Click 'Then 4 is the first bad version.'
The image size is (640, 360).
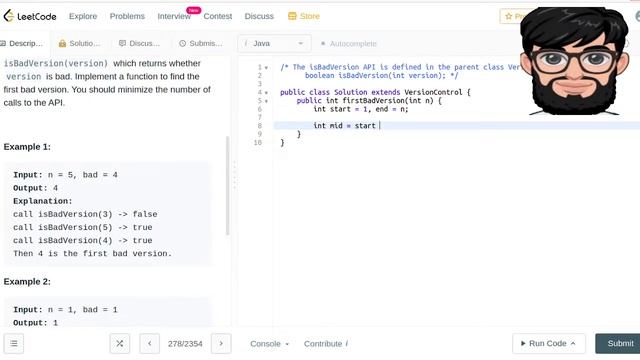(92, 253)
